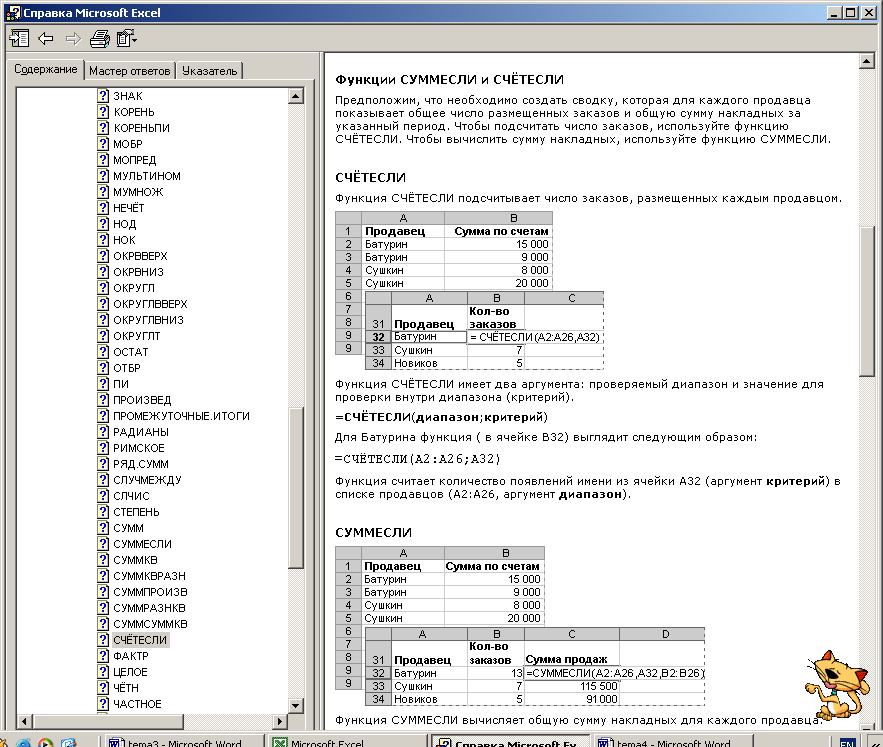The image size is (883, 747).
Task: Select the ОКРУГЛВНИЗ topic
Action: click(x=149, y=320)
